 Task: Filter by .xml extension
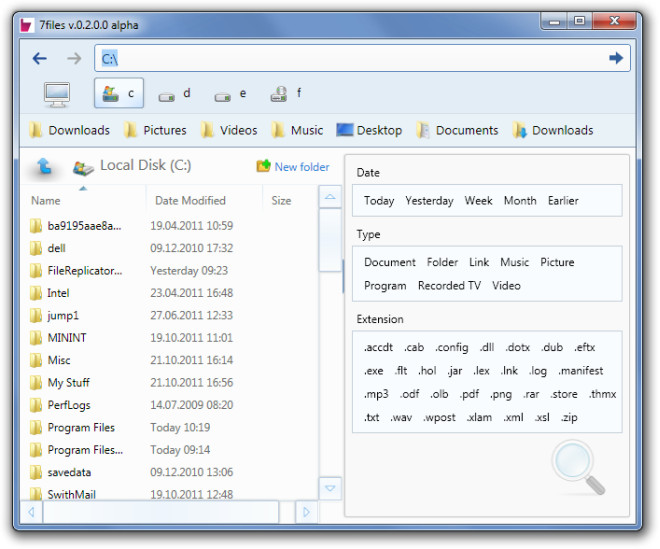coord(514,417)
